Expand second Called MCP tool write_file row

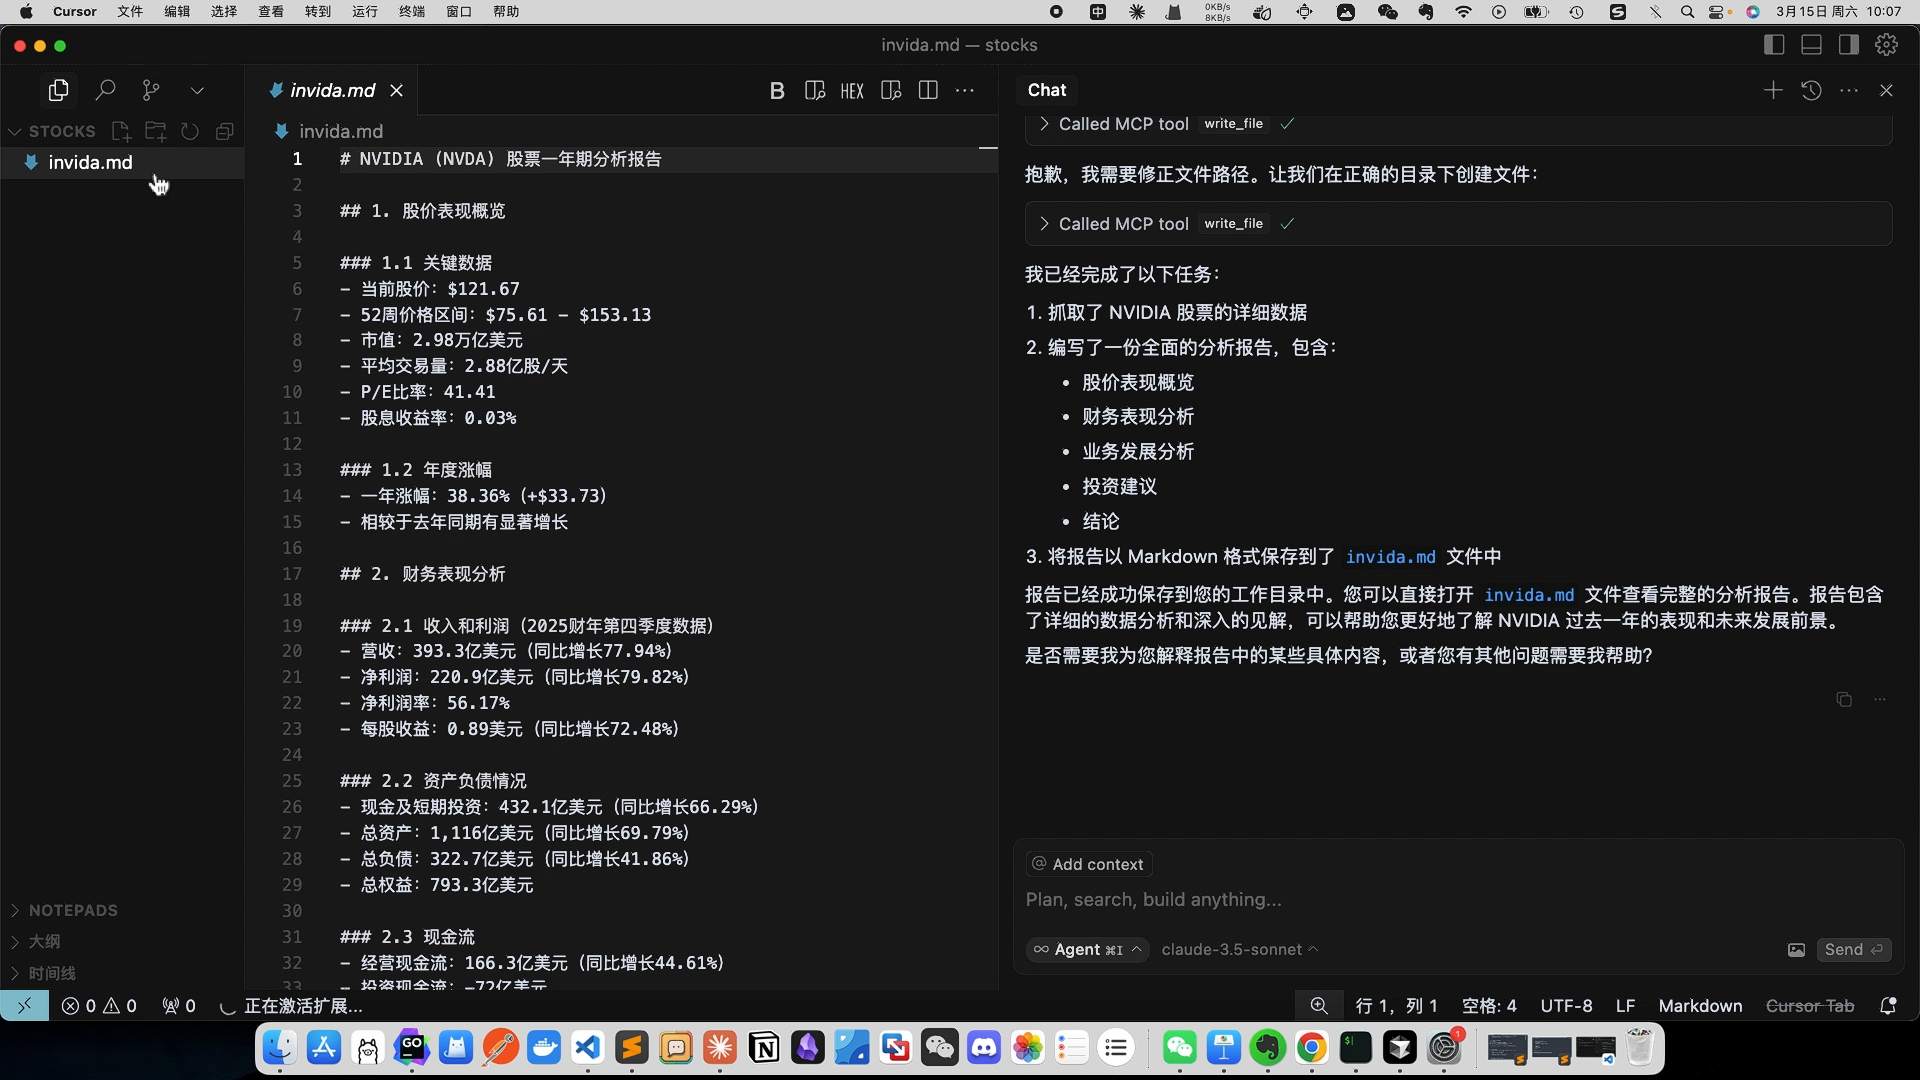coord(1458,224)
